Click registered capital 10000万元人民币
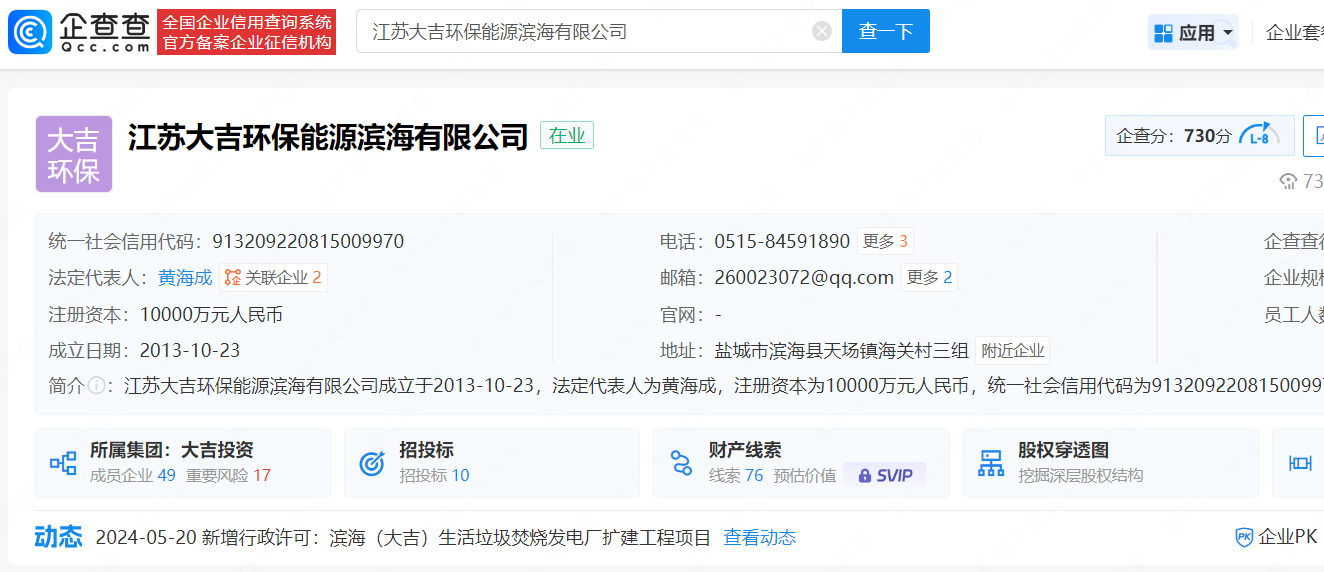Viewport: 1324px width, 572px height. click(211, 315)
